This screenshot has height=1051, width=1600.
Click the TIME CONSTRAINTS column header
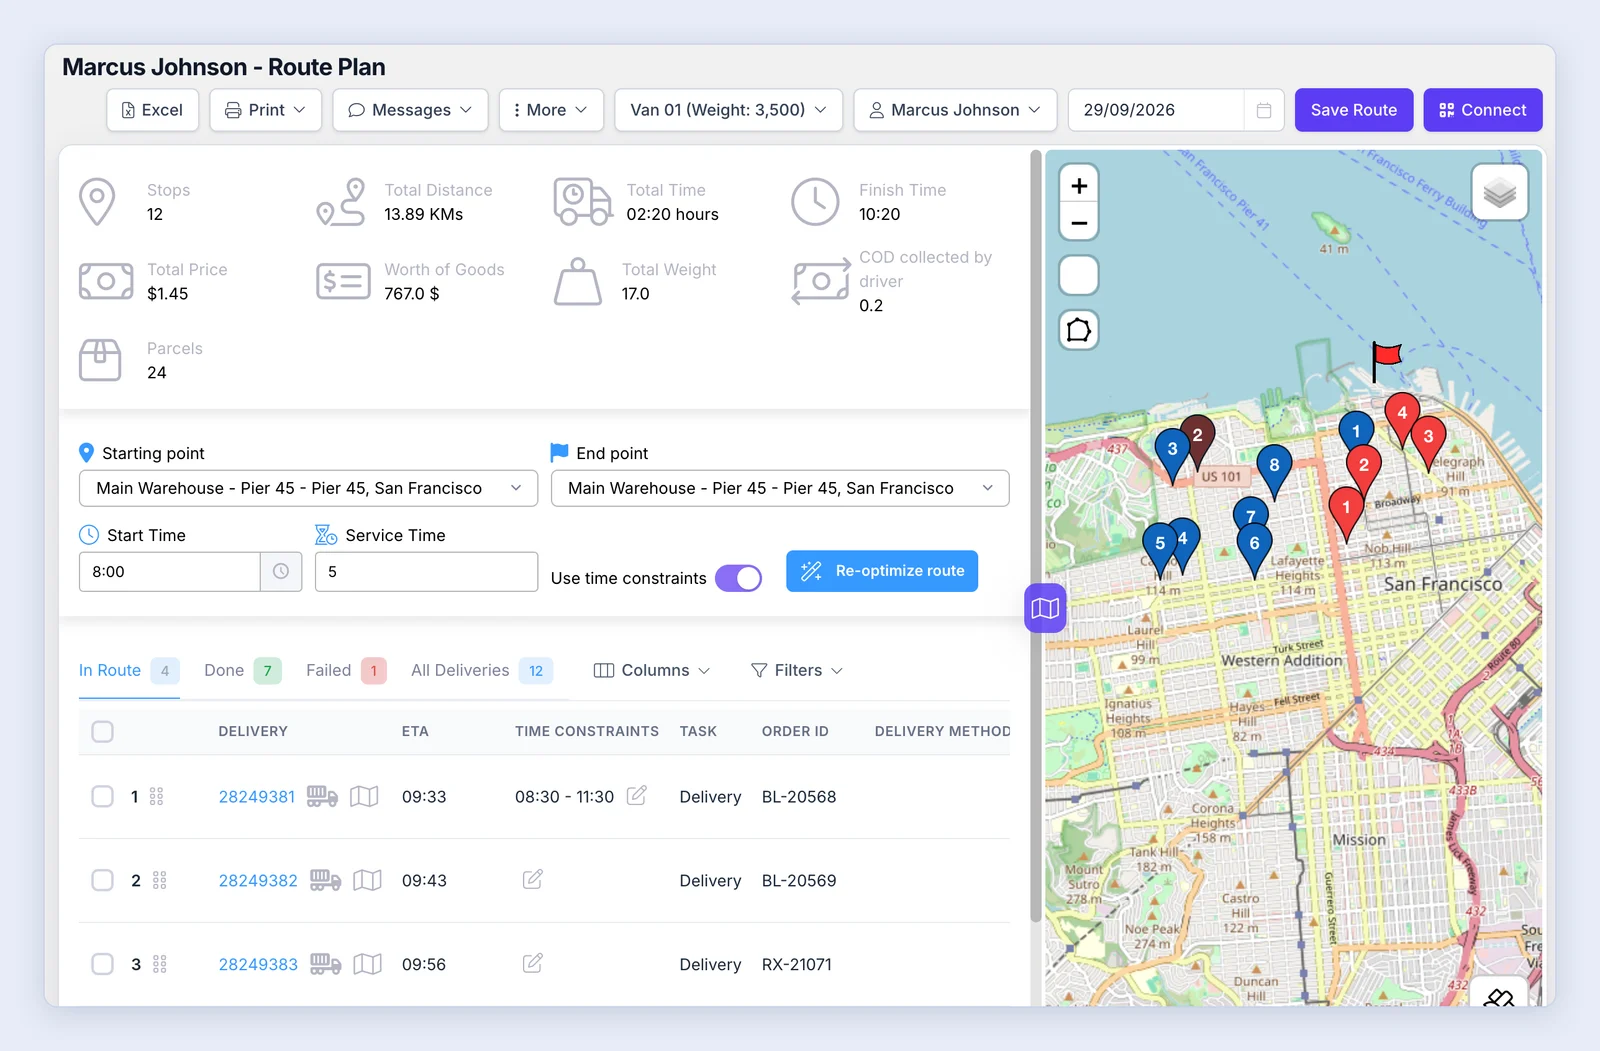click(587, 731)
